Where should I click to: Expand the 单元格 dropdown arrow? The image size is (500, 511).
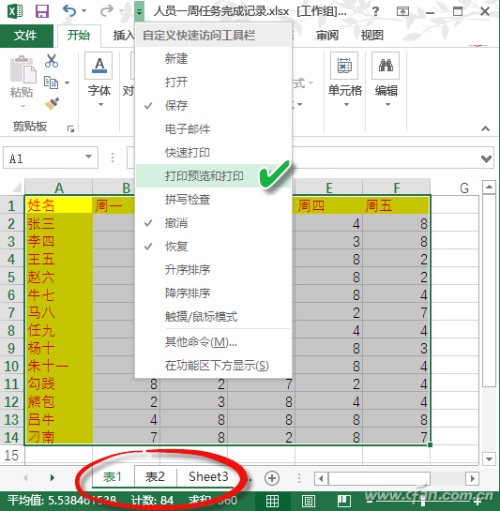tap(346, 104)
